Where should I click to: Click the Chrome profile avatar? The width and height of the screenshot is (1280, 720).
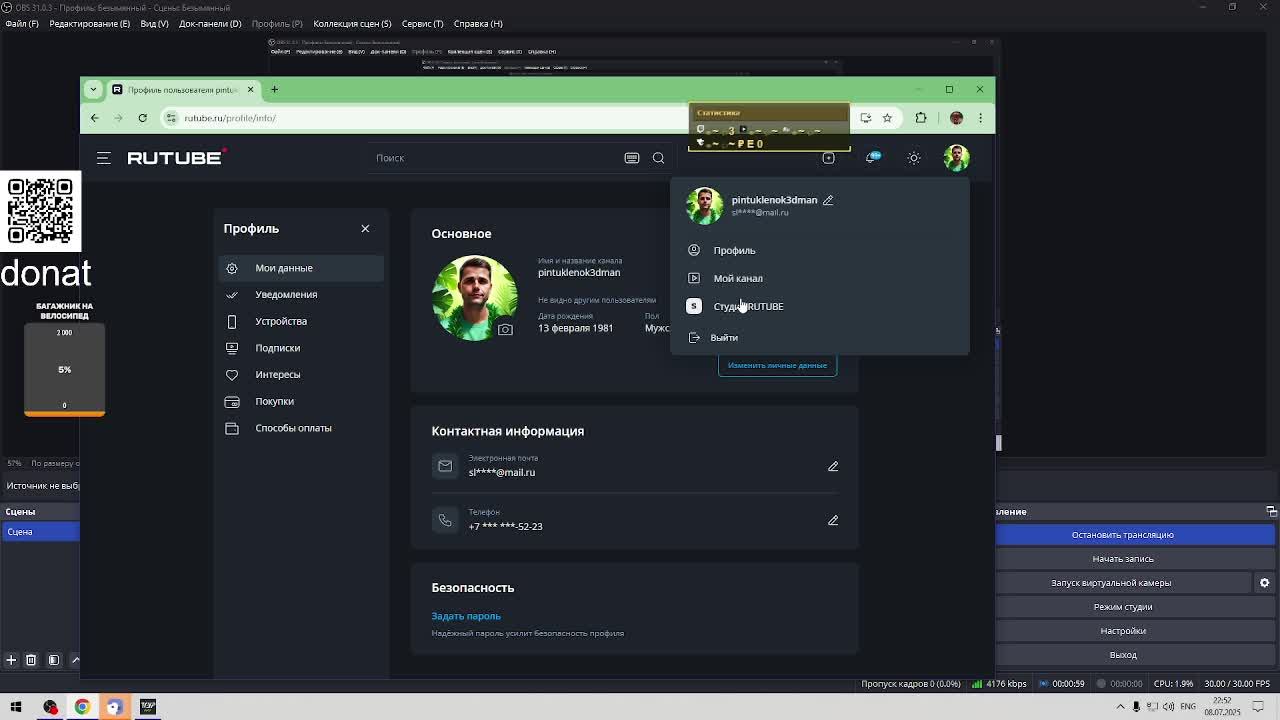click(x=956, y=118)
